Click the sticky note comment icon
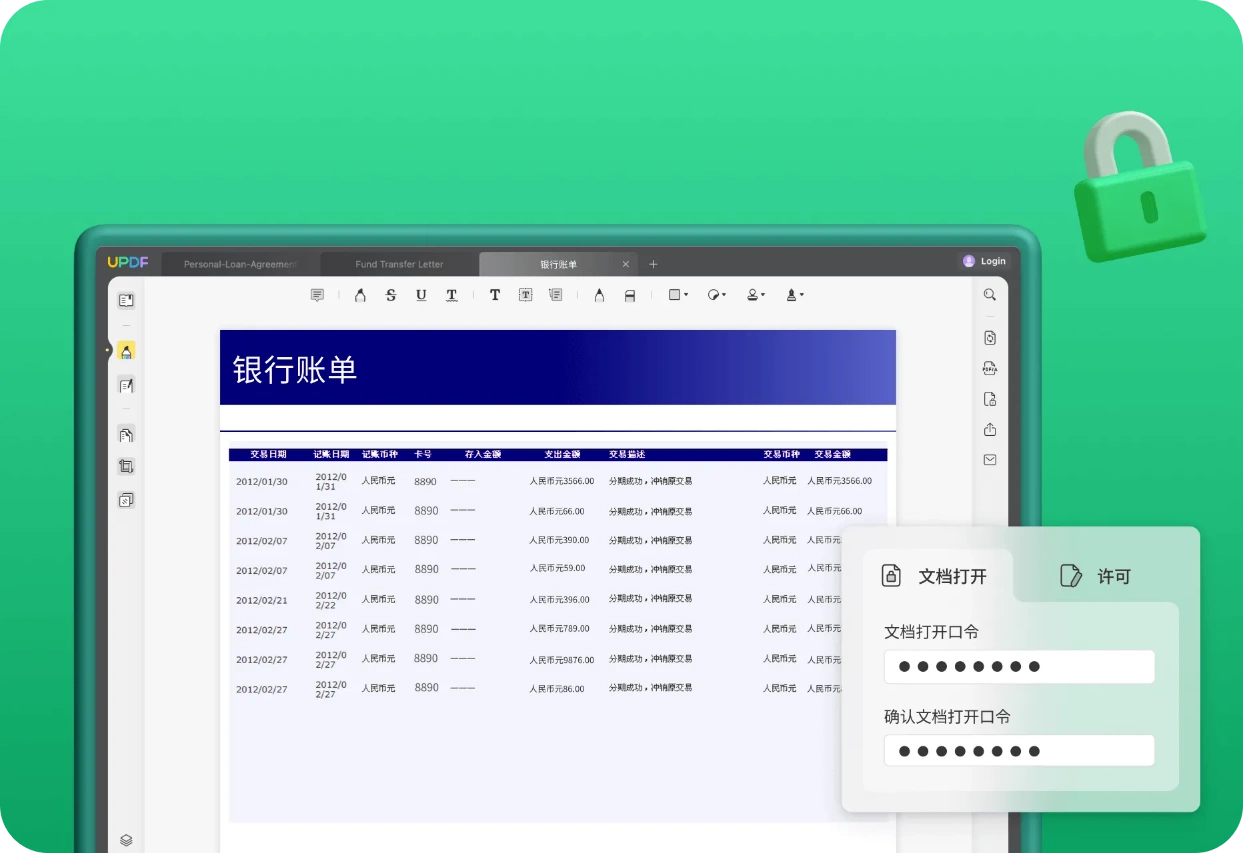 click(x=317, y=295)
